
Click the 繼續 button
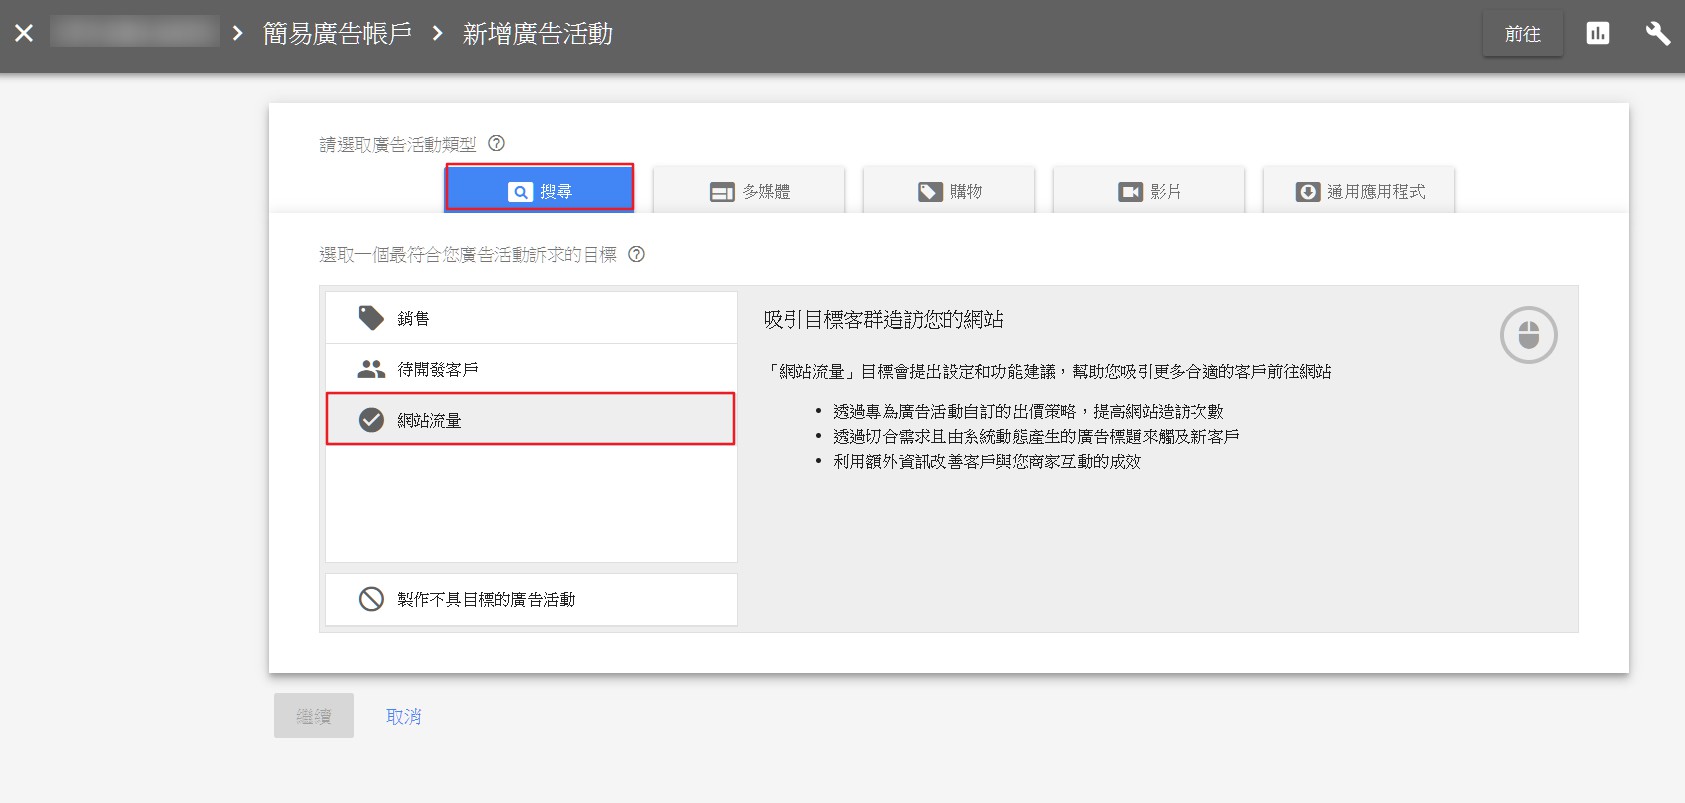(x=314, y=716)
